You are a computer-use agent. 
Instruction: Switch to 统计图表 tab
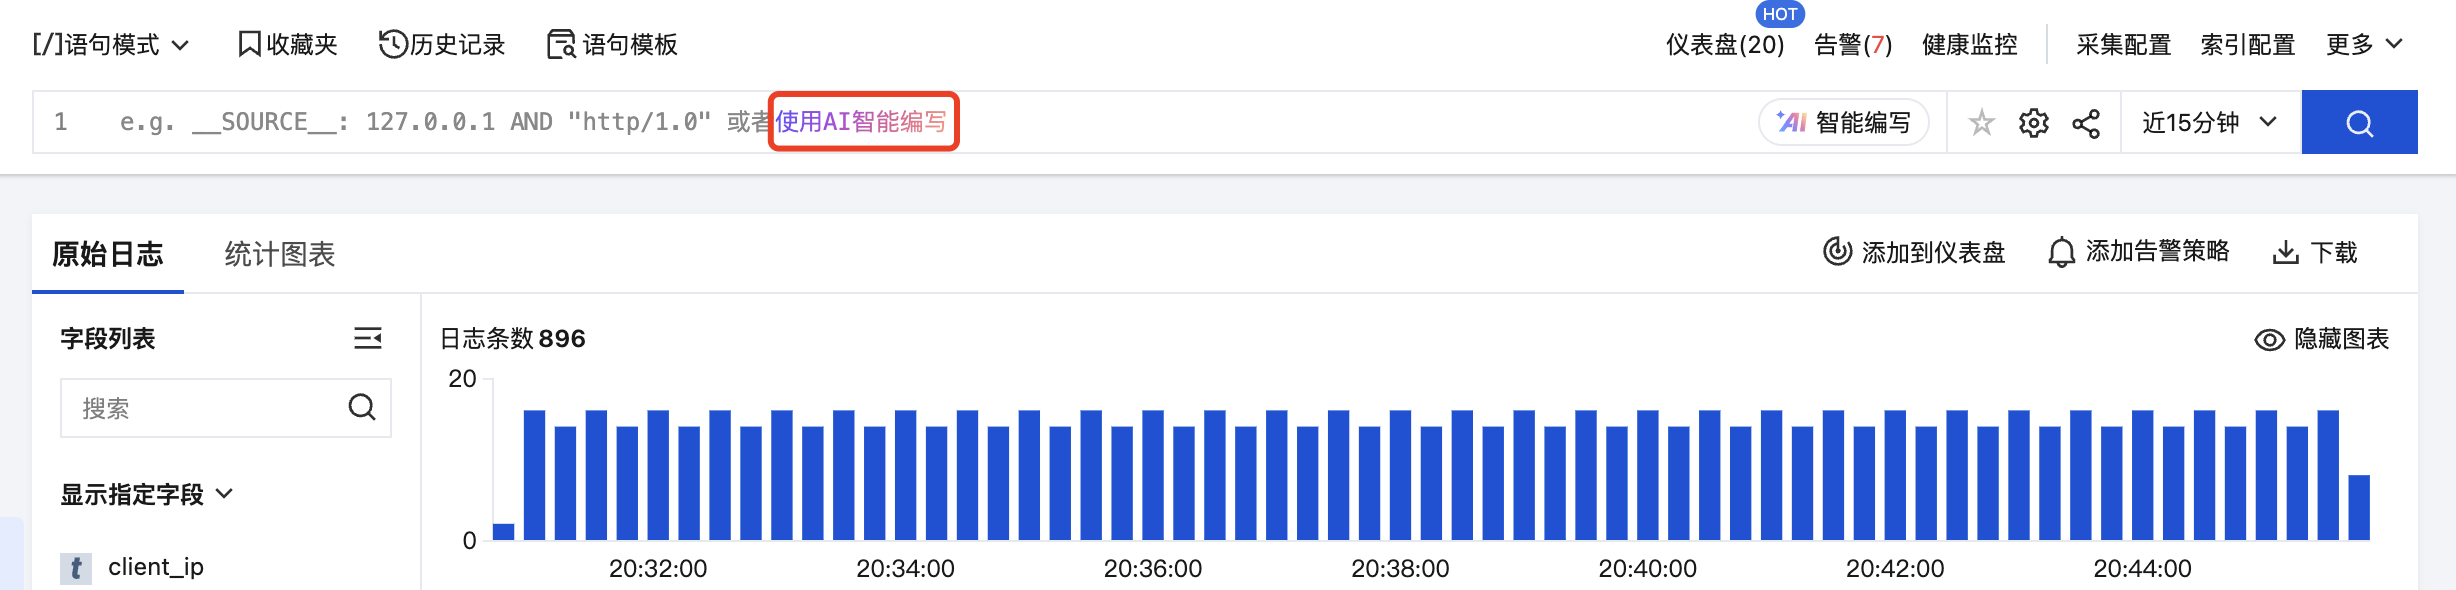280,254
